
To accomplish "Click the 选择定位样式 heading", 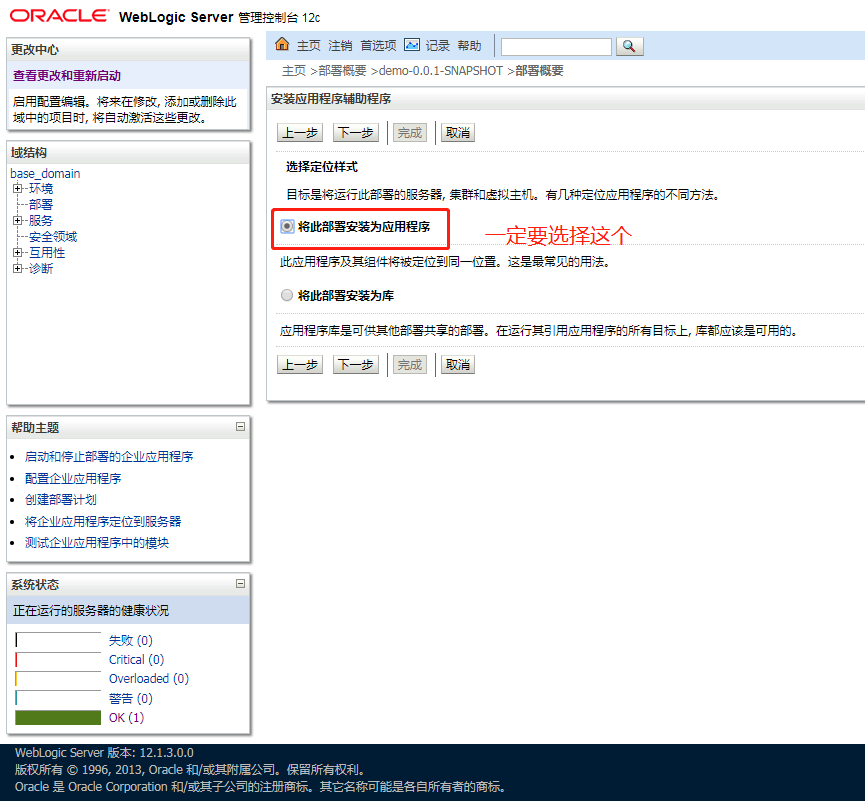I will point(322,167).
